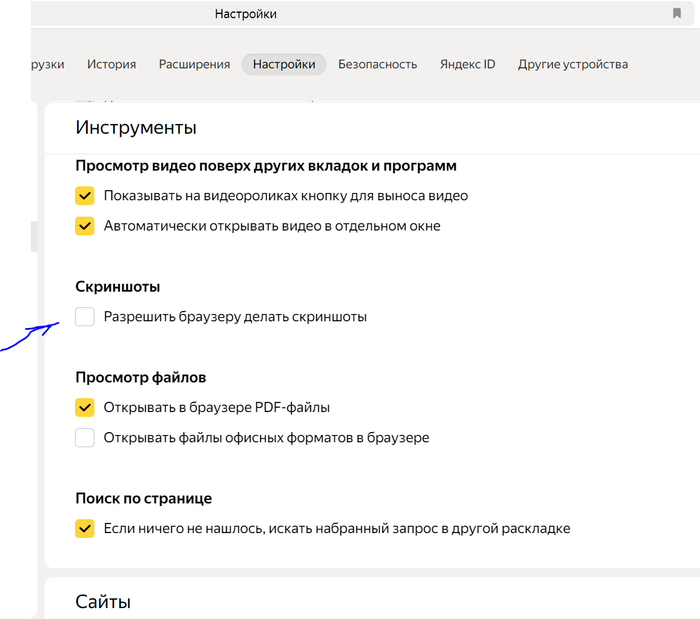
Task: Click the Просмотр файлов subsection title
Action: click(x=140, y=378)
